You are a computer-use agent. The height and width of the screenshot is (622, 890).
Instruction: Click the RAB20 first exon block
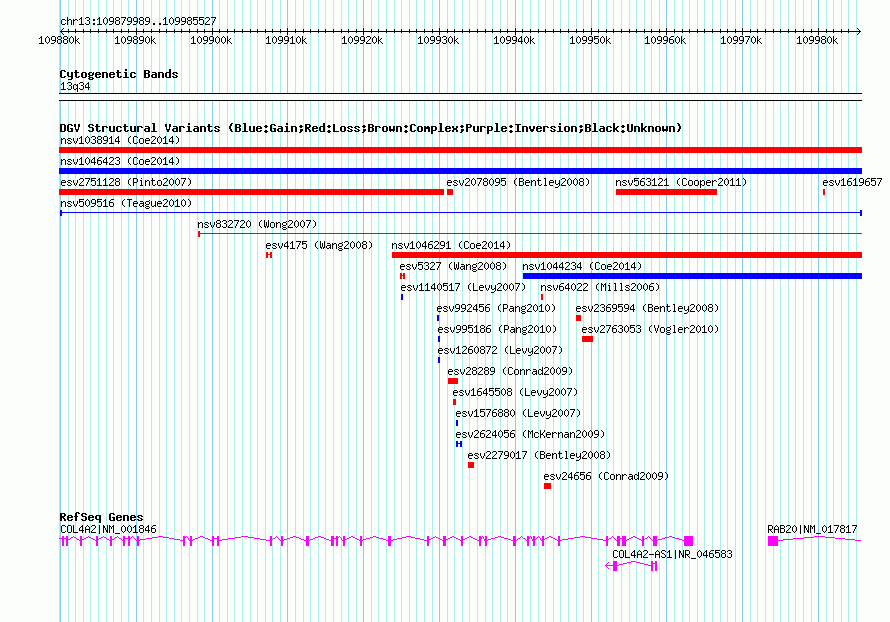pyautogui.click(x=773, y=541)
